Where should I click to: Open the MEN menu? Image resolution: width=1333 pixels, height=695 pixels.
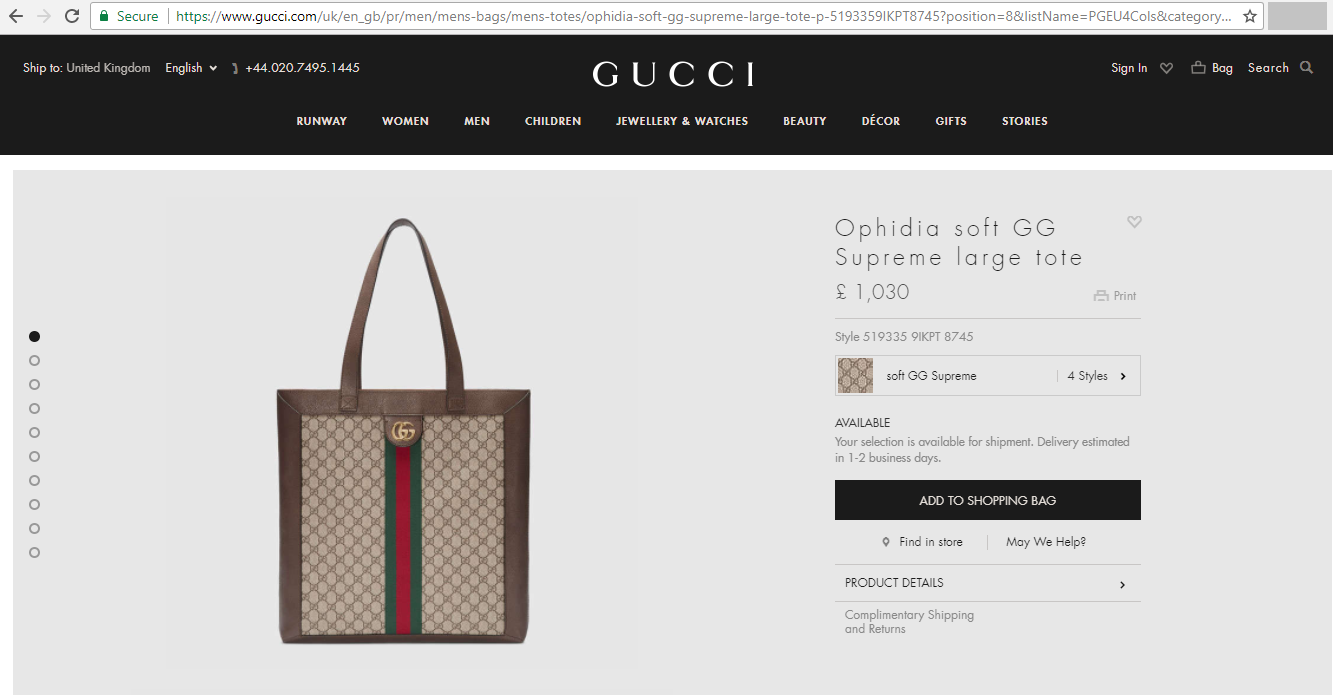pyautogui.click(x=477, y=121)
